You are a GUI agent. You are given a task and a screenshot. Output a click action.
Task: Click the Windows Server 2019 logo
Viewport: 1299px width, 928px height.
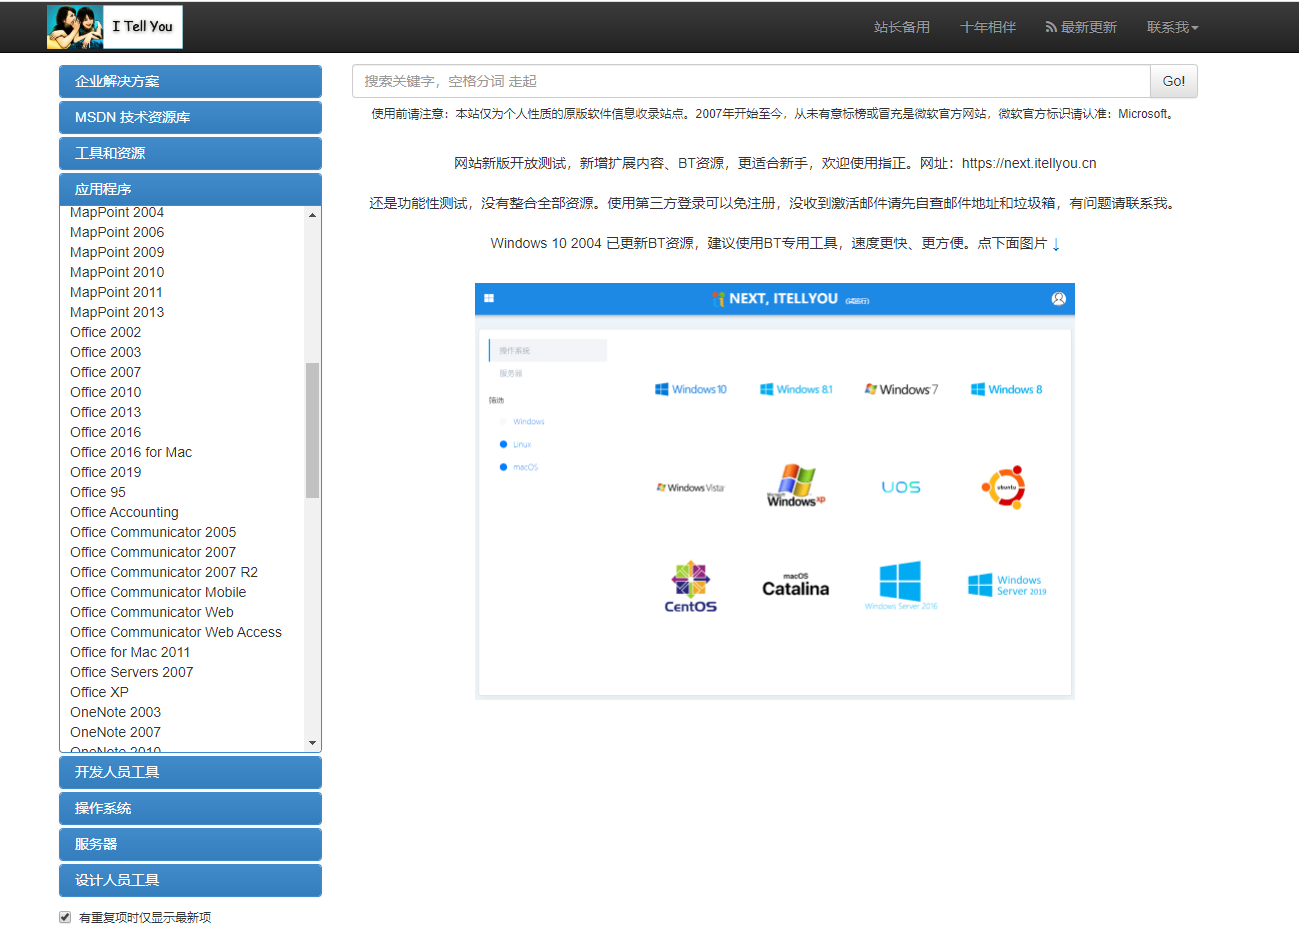(1007, 585)
